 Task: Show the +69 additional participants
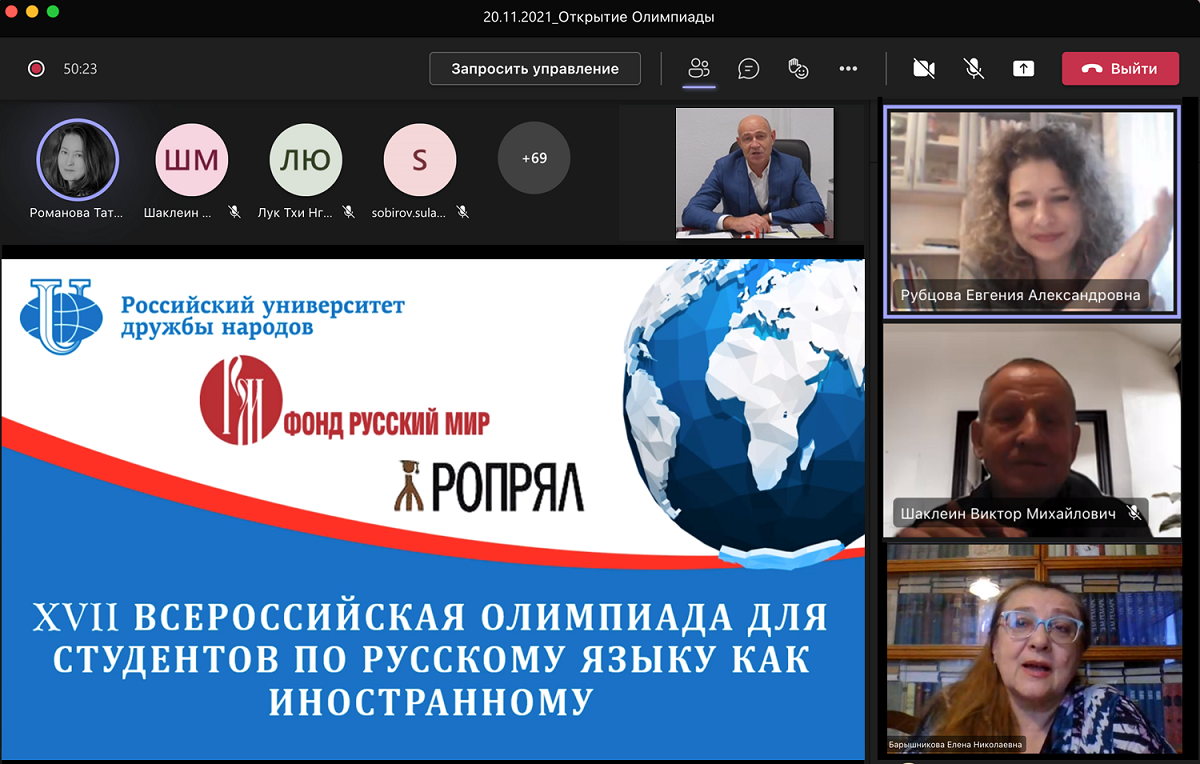point(534,158)
